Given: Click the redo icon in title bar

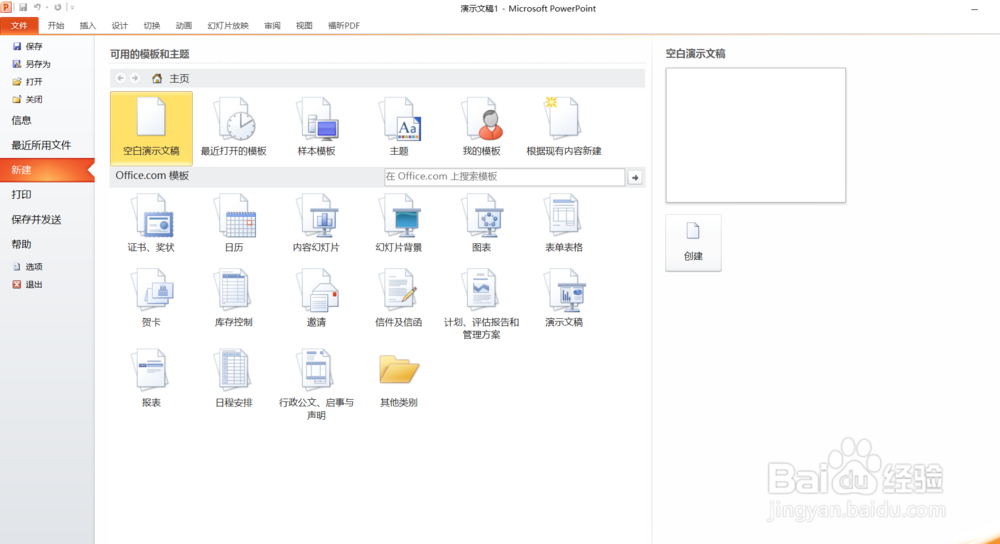Looking at the screenshot, I should tap(57, 7).
